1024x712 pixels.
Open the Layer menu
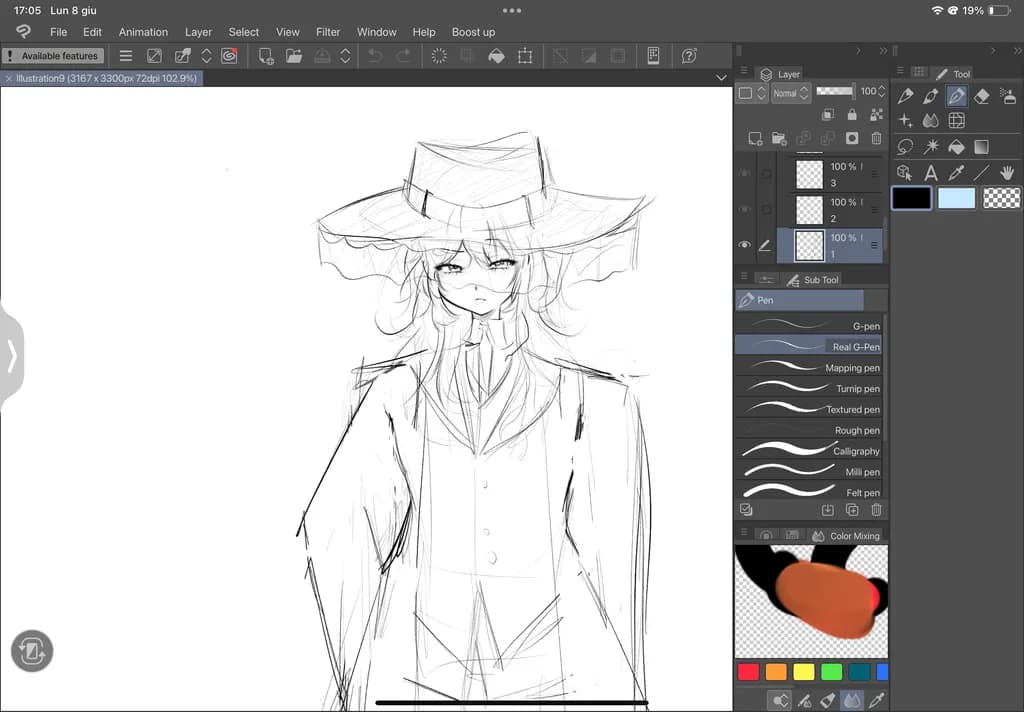(198, 32)
